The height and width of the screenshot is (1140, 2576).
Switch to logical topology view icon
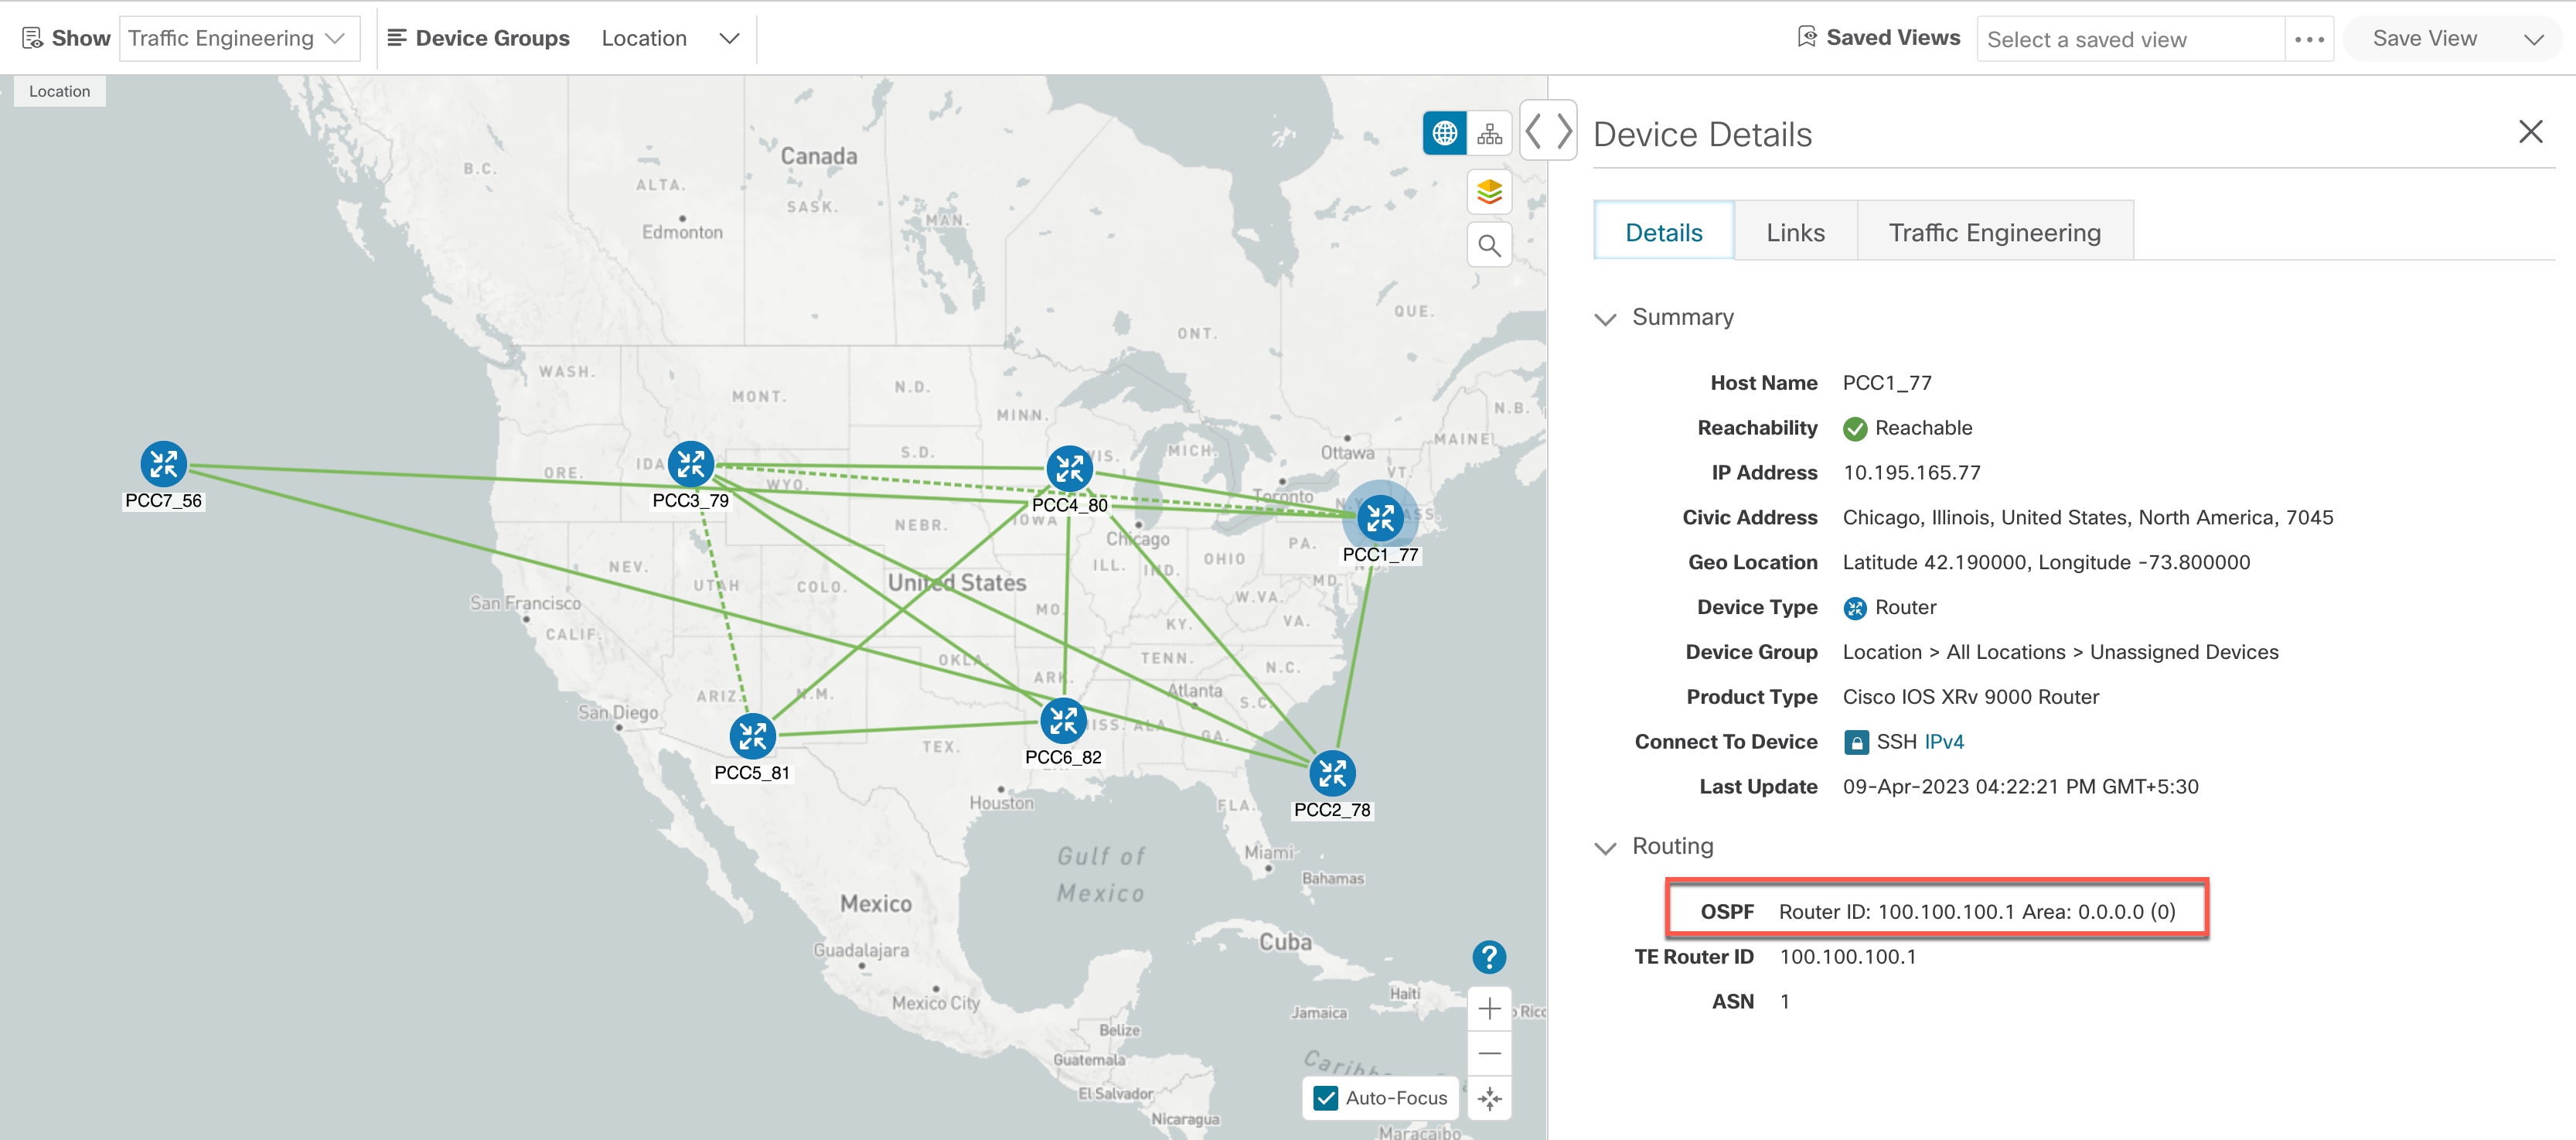point(1489,133)
